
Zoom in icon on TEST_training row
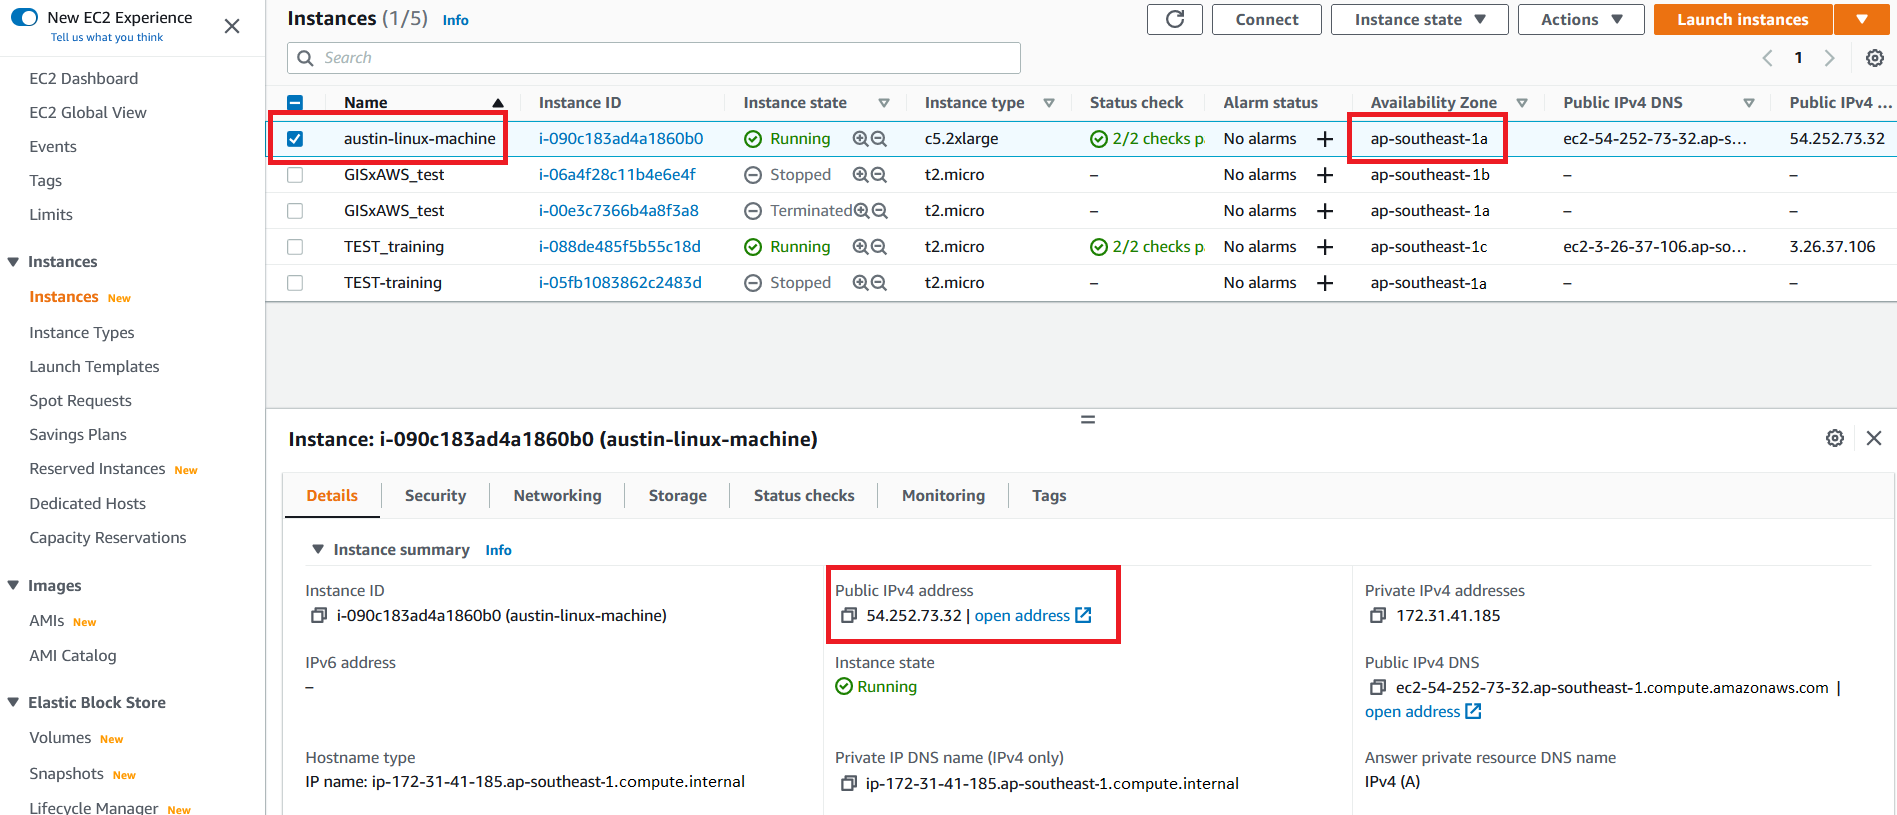pyautogui.click(x=860, y=247)
